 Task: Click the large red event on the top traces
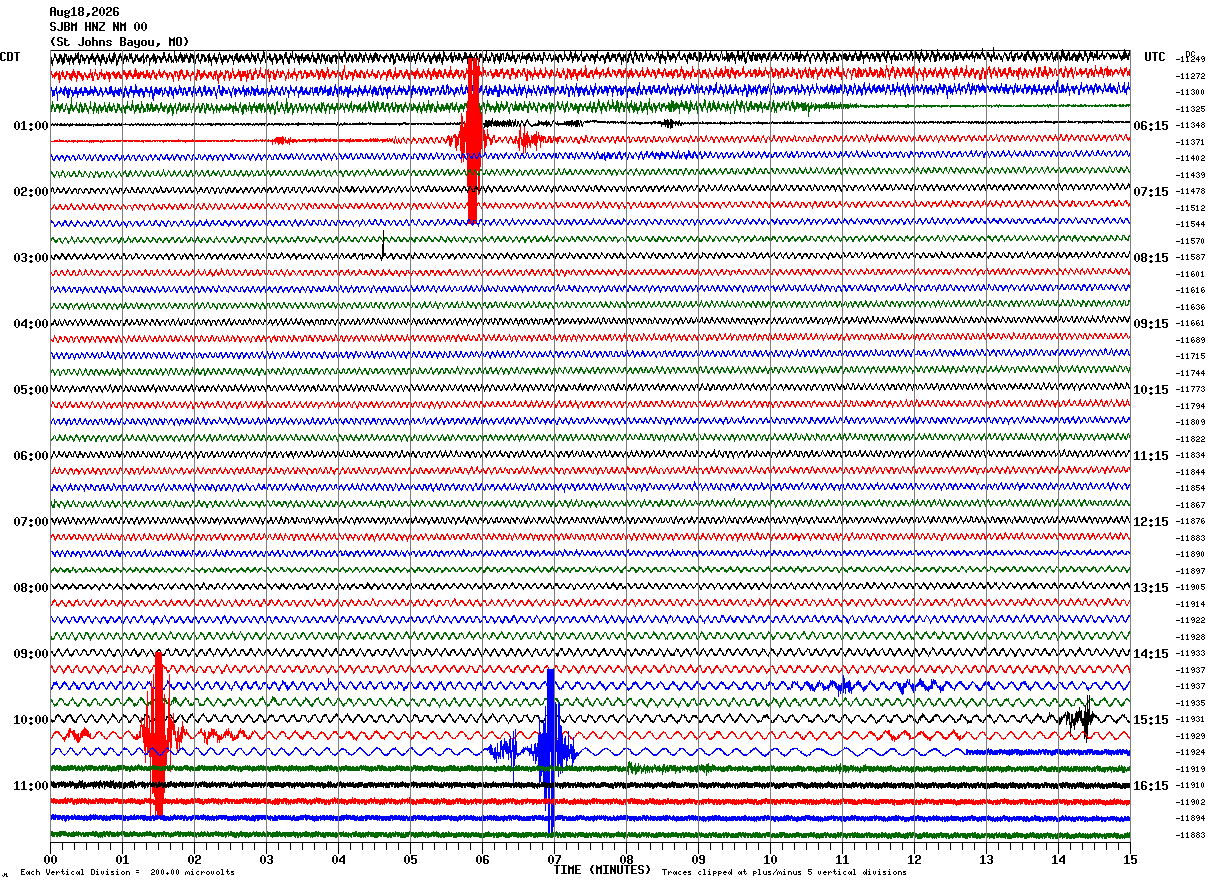pos(472,140)
